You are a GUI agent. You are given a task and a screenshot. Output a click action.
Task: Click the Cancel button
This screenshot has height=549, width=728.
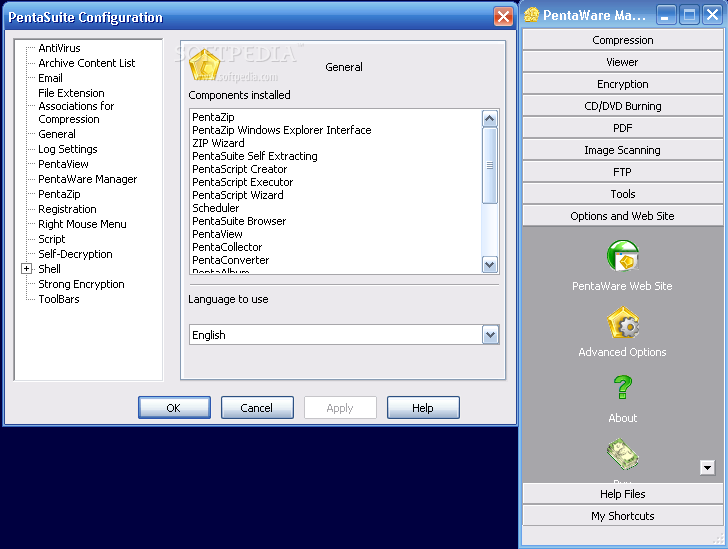point(257,408)
